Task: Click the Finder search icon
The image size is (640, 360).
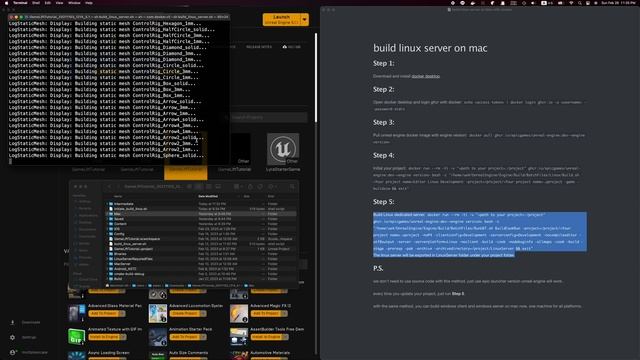Action: (x=293, y=187)
